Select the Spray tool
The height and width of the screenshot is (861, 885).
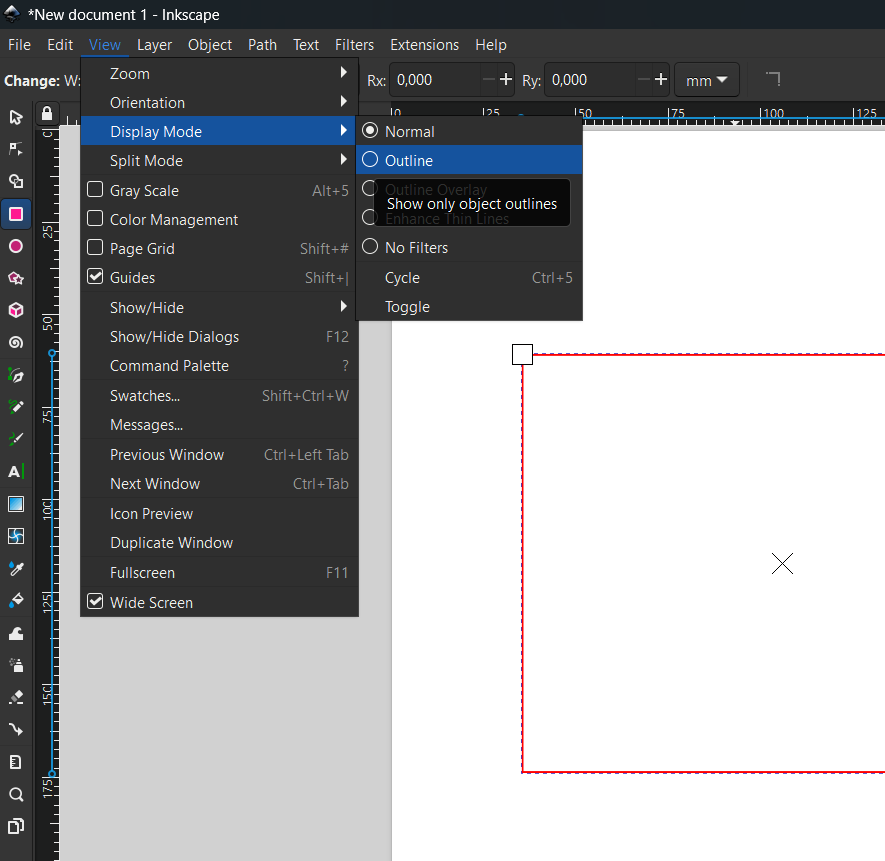point(16,665)
